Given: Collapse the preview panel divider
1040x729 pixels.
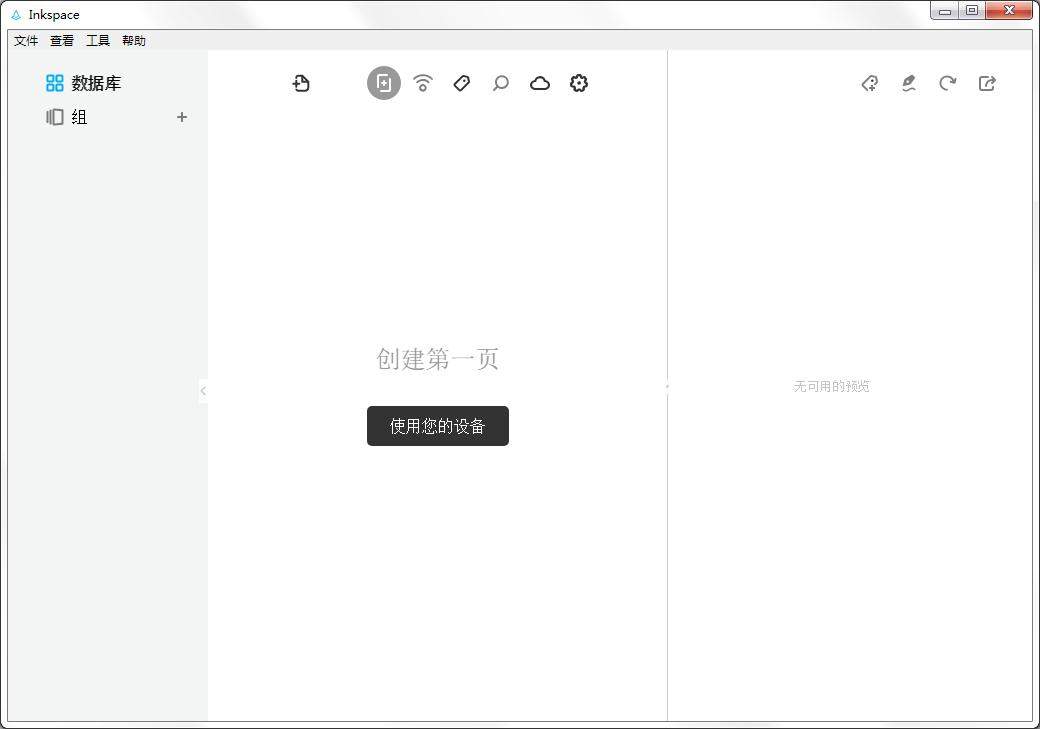Looking at the screenshot, I should click(x=667, y=385).
